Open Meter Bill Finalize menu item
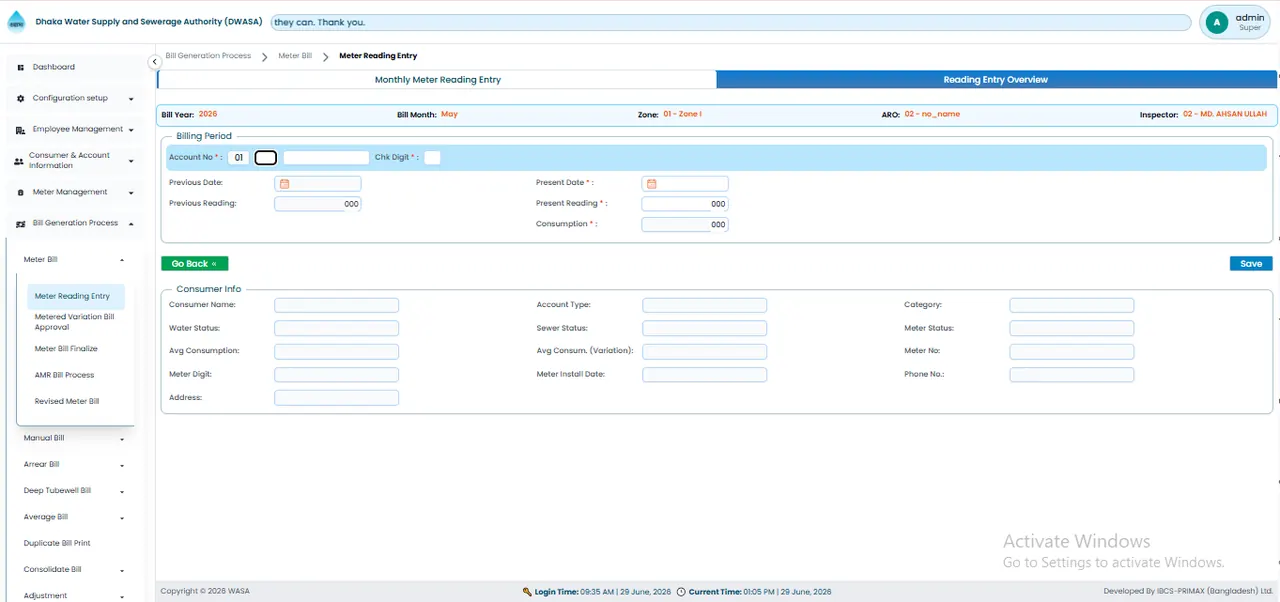Viewport: 1280px width, 602px height. click(66, 349)
